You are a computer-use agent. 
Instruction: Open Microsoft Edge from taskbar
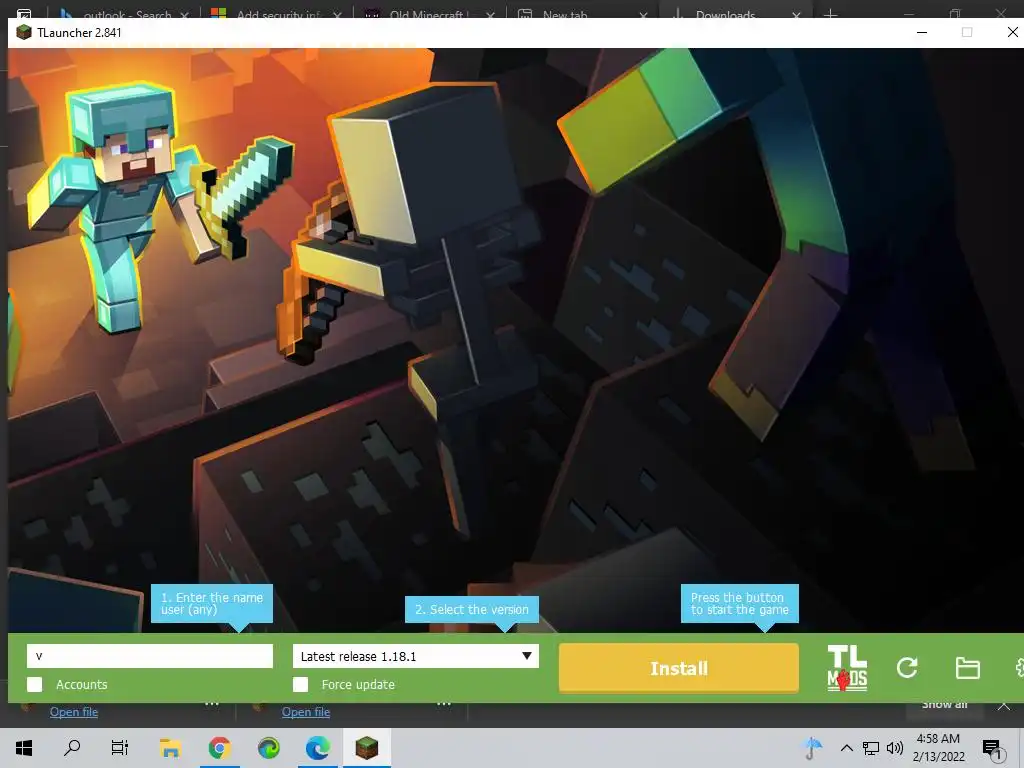(317, 747)
